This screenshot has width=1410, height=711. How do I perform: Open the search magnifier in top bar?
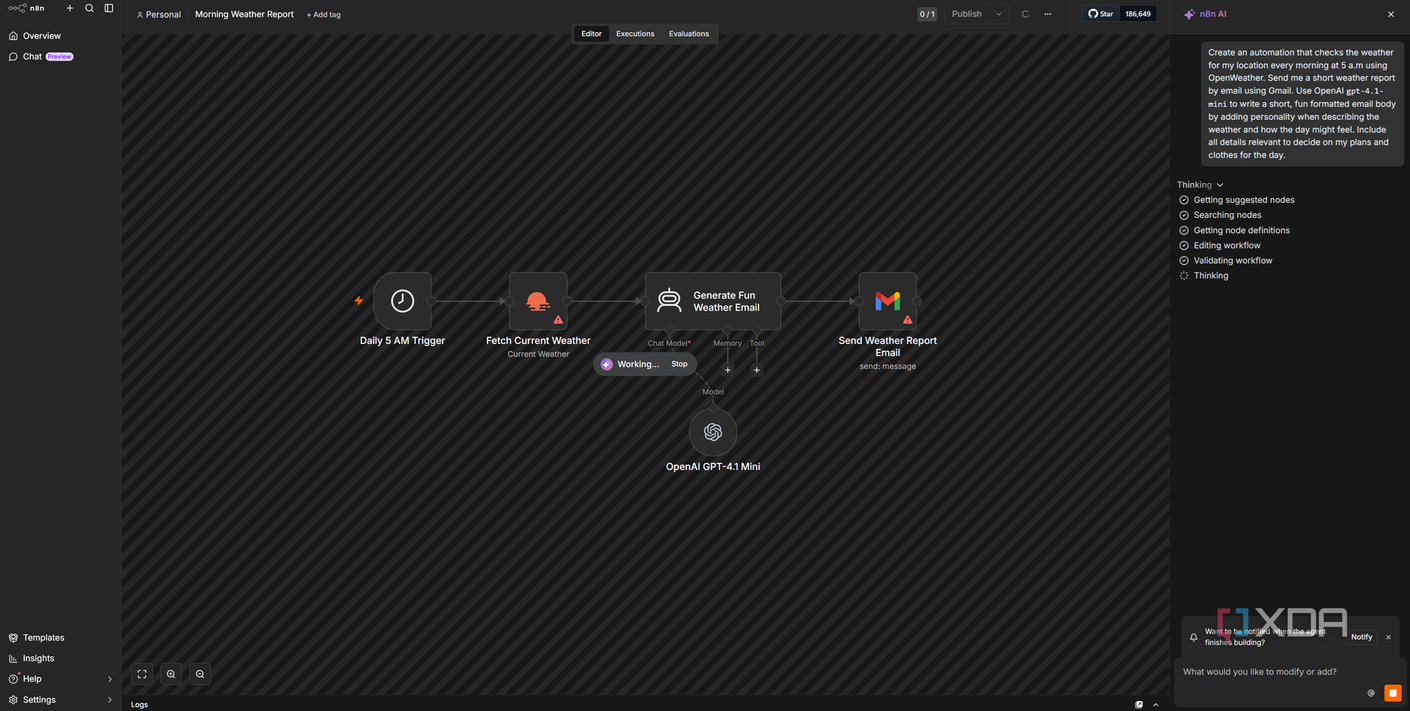click(89, 8)
